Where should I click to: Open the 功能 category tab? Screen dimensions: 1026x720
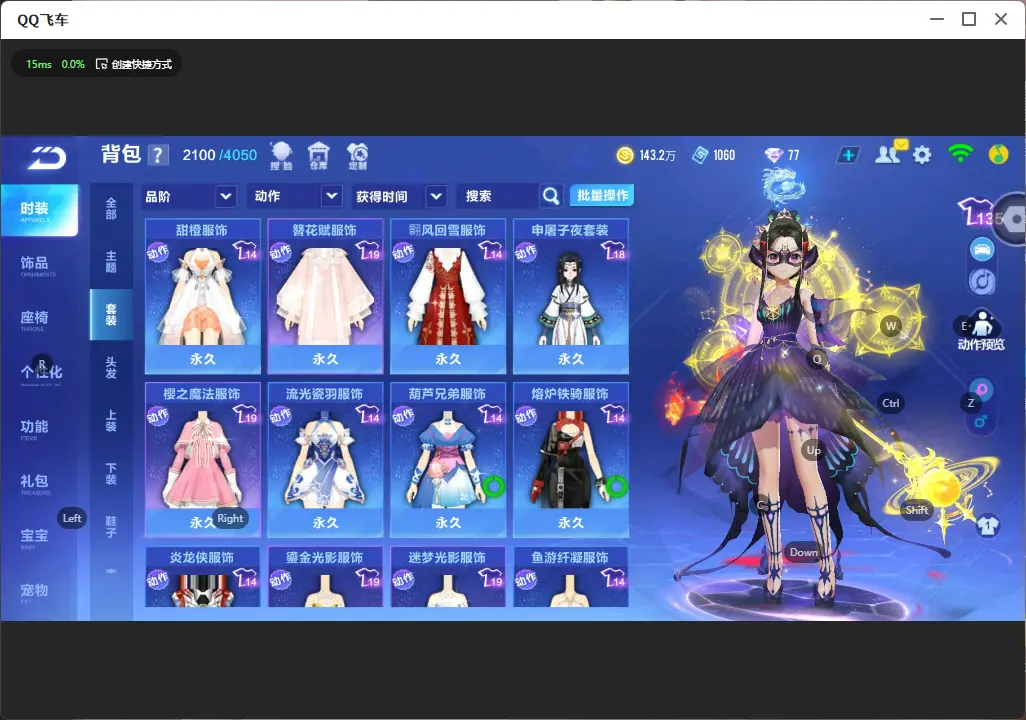[34, 428]
